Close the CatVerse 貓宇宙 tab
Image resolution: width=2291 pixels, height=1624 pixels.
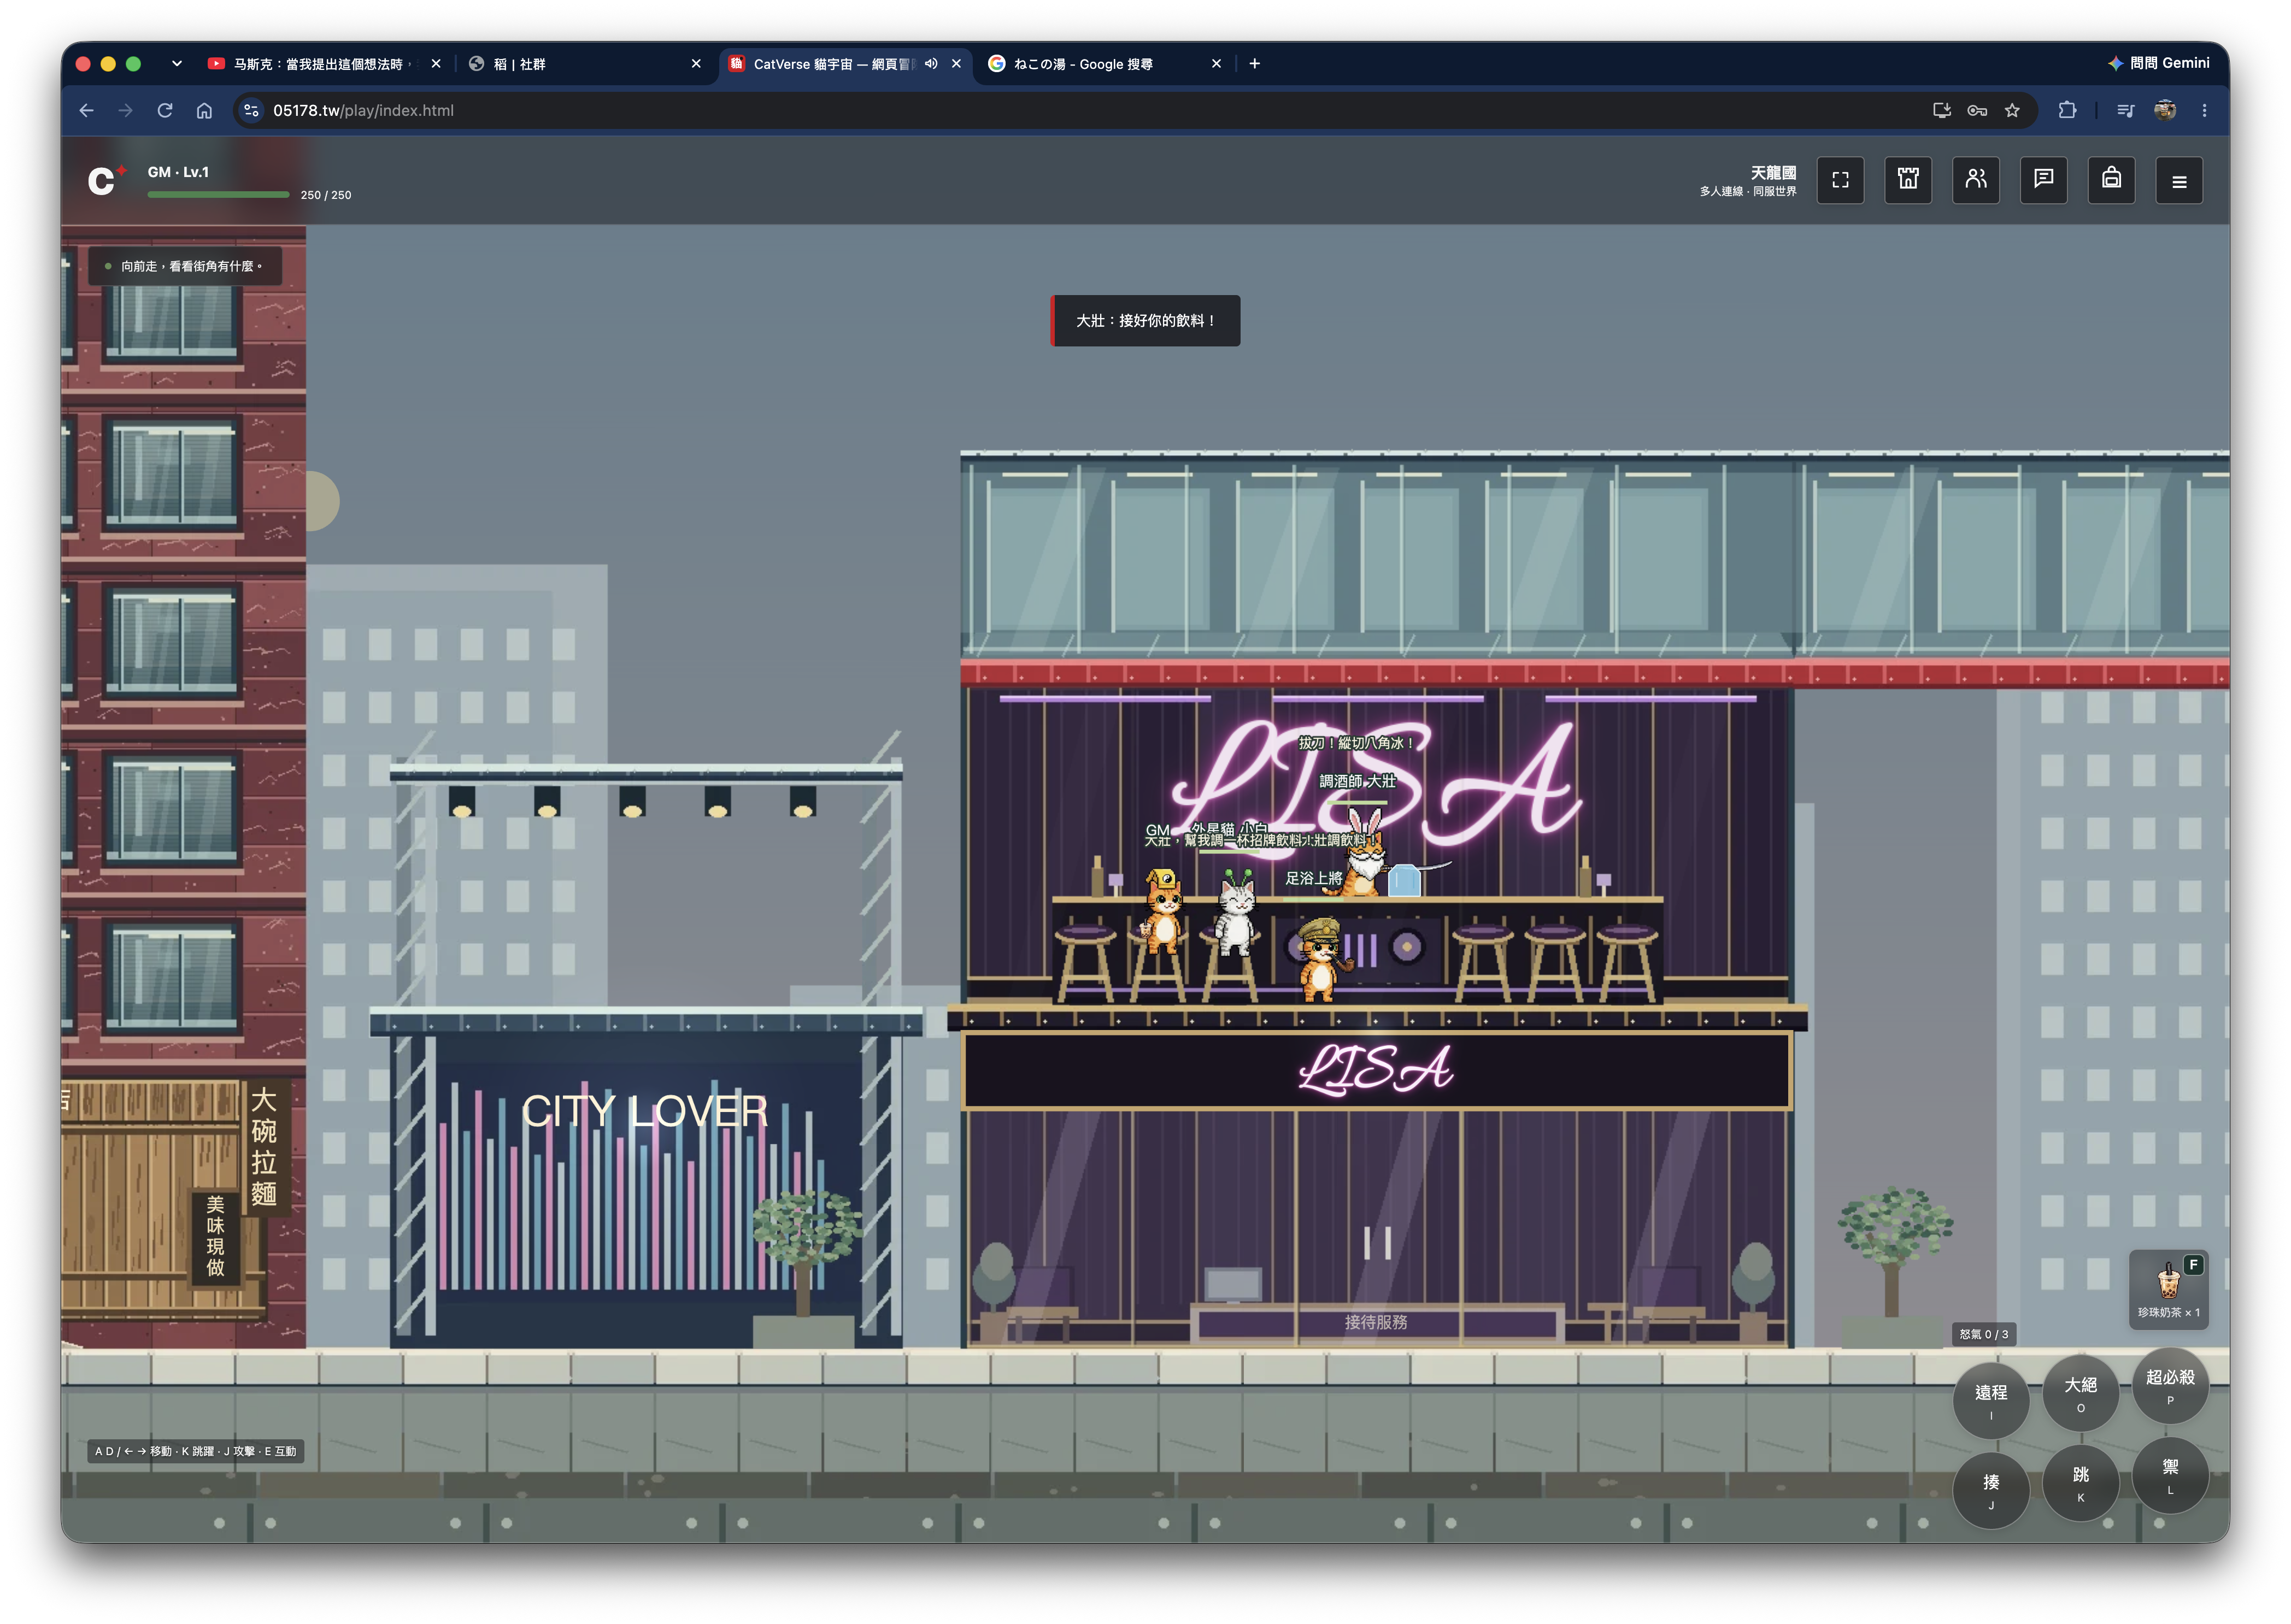coord(956,64)
